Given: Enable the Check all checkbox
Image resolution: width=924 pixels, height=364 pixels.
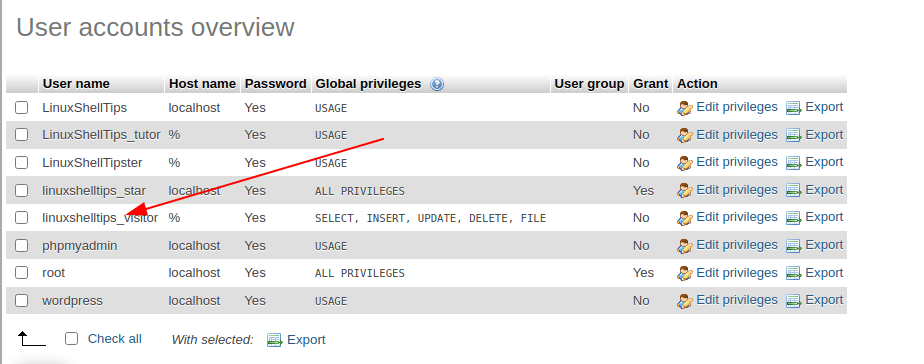Looking at the screenshot, I should (x=71, y=339).
